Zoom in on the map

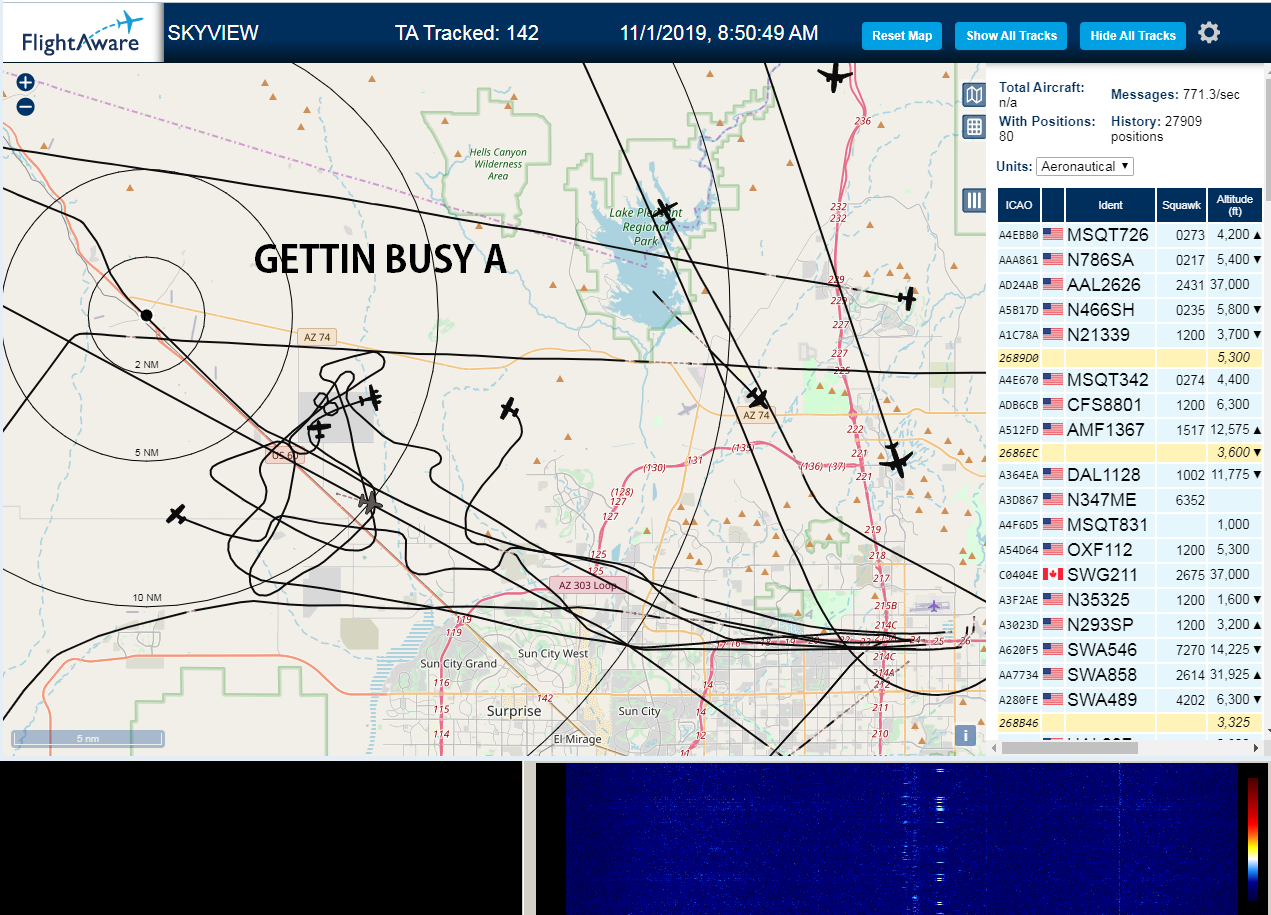(26, 83)
